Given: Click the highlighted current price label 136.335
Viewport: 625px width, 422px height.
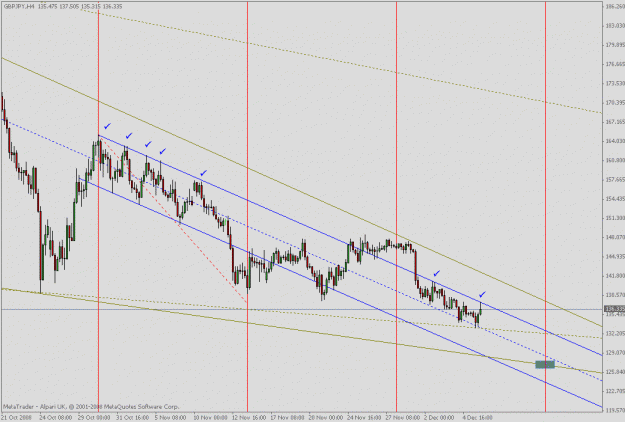Looking at the screenshot, I should 615,309.
